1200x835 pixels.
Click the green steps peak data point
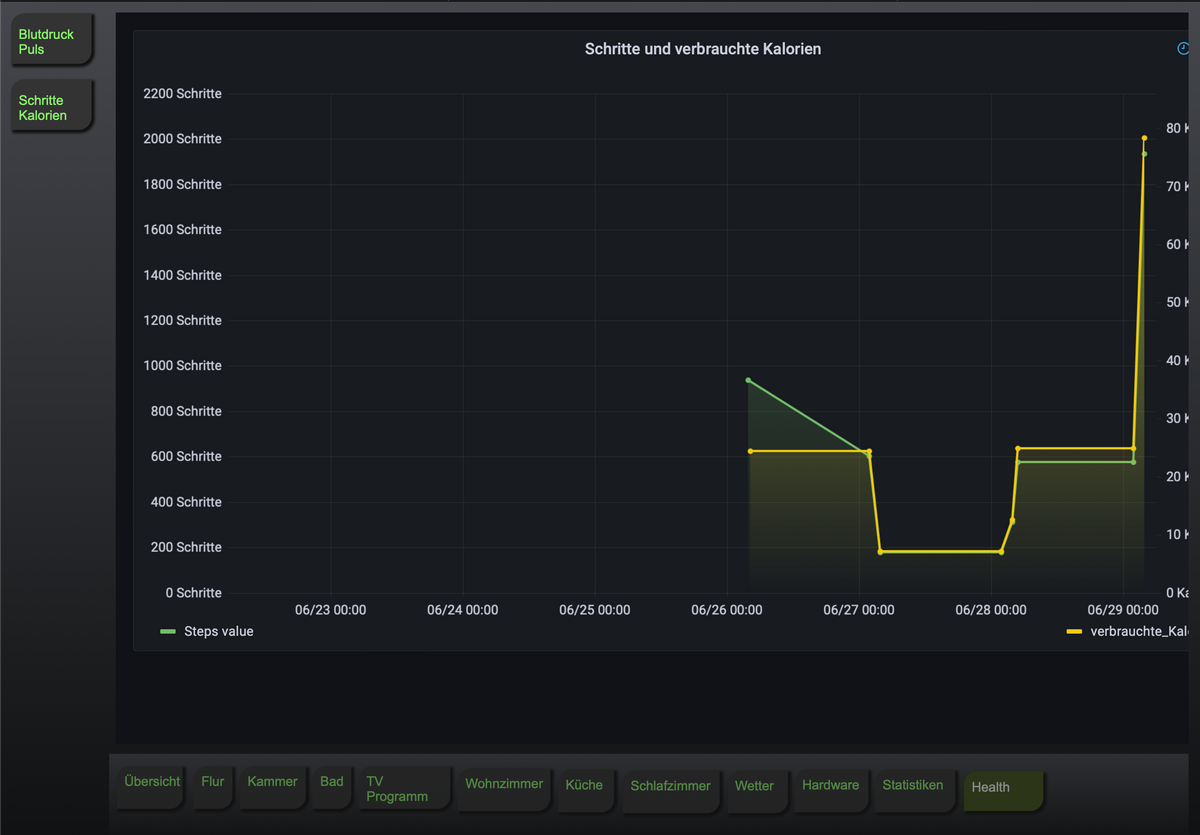[x=1145, y=154]
